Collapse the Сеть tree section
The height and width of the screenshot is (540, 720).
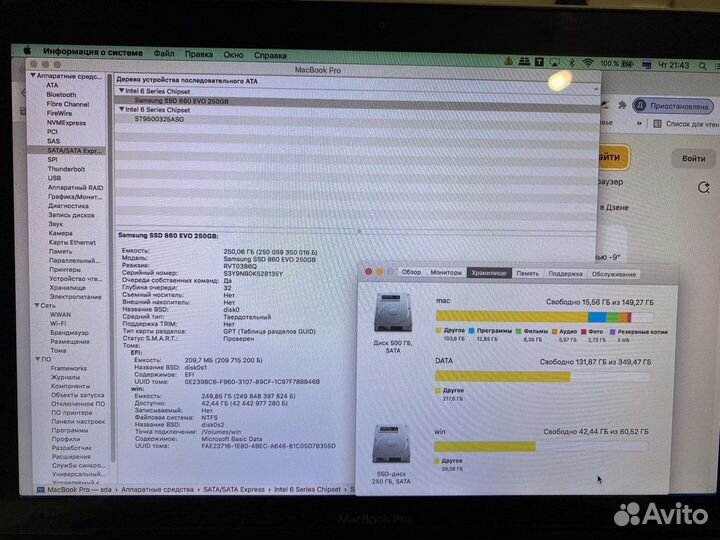[37, 305]
